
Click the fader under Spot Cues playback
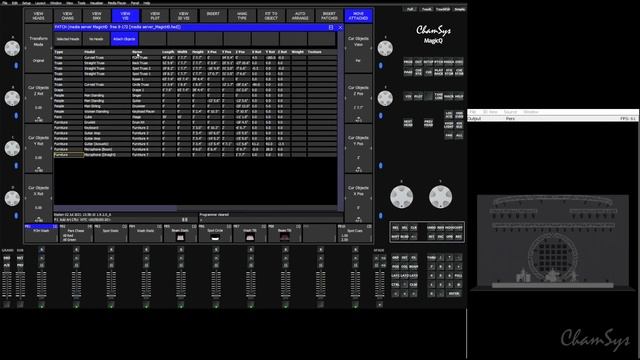coord(355,284)
